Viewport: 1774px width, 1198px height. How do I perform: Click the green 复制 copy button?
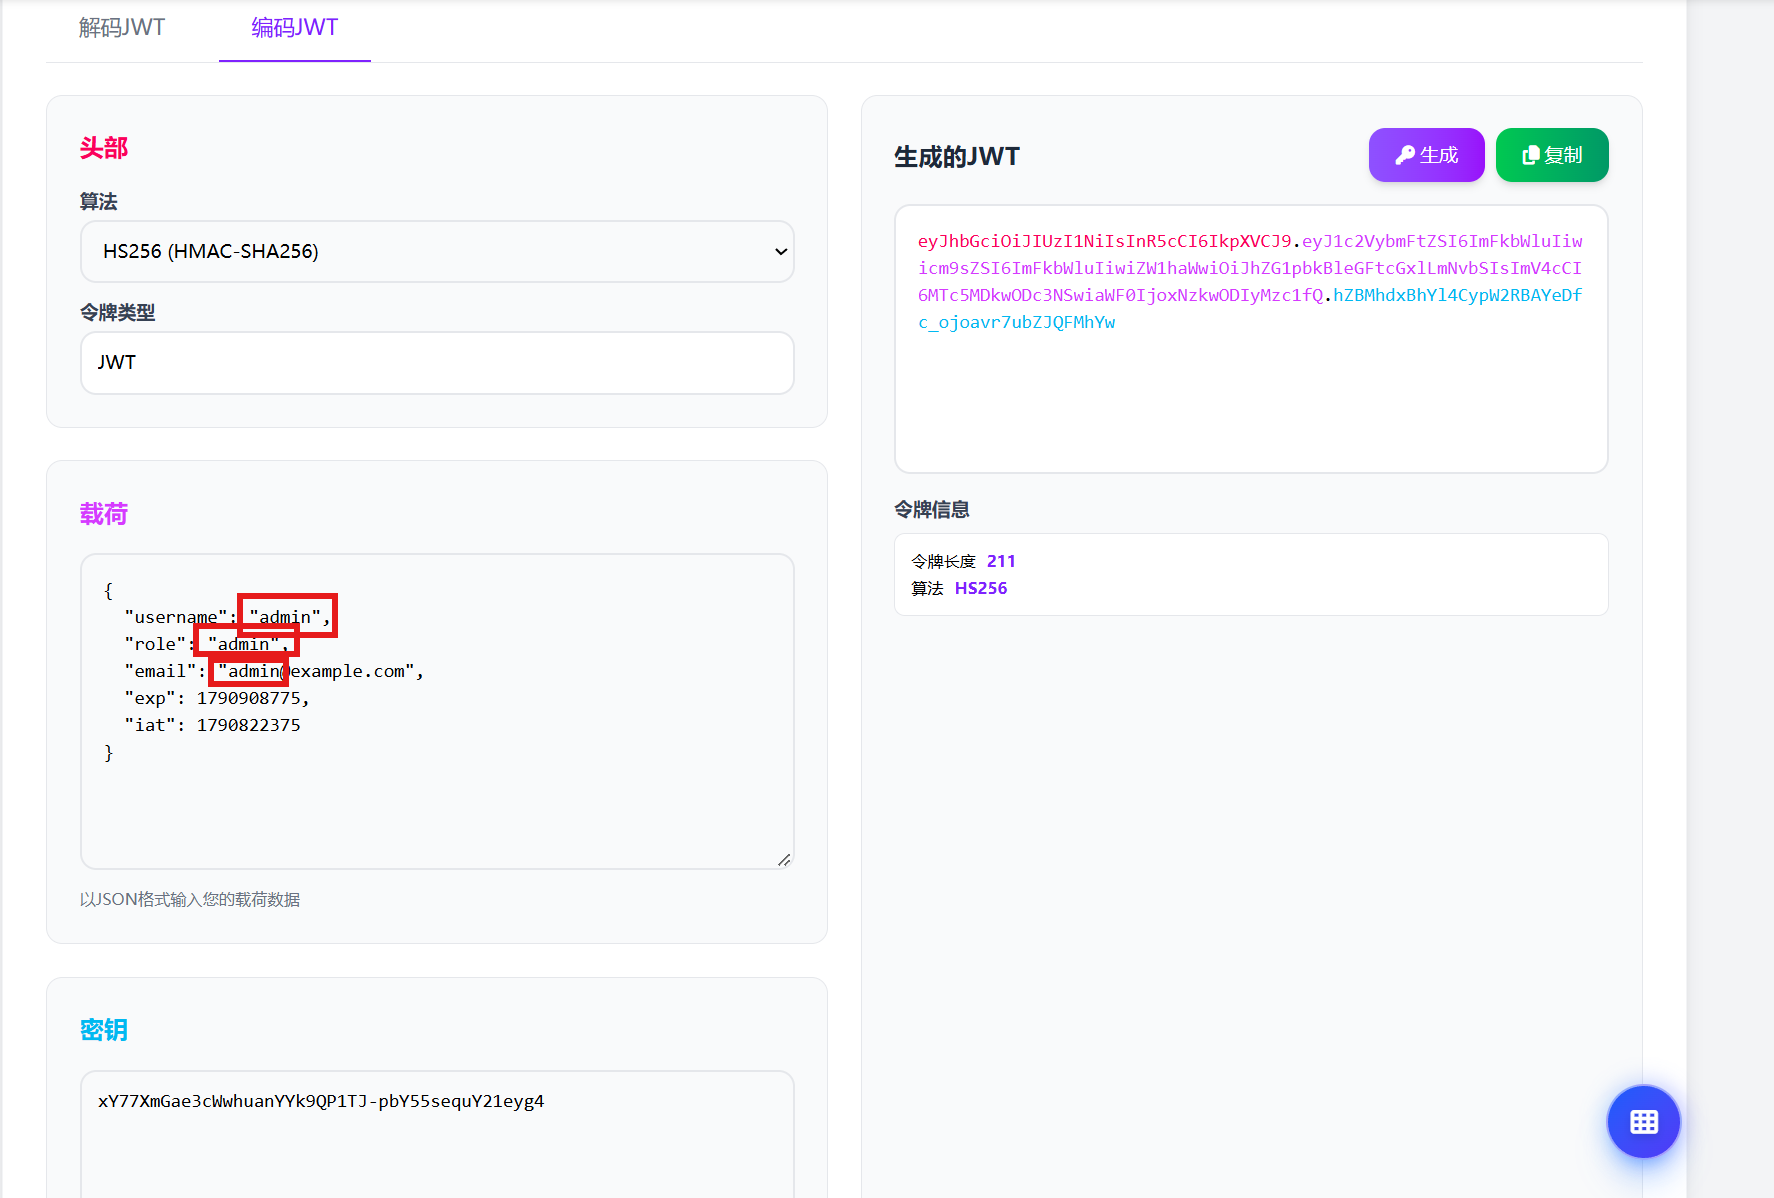point(1552,155)
